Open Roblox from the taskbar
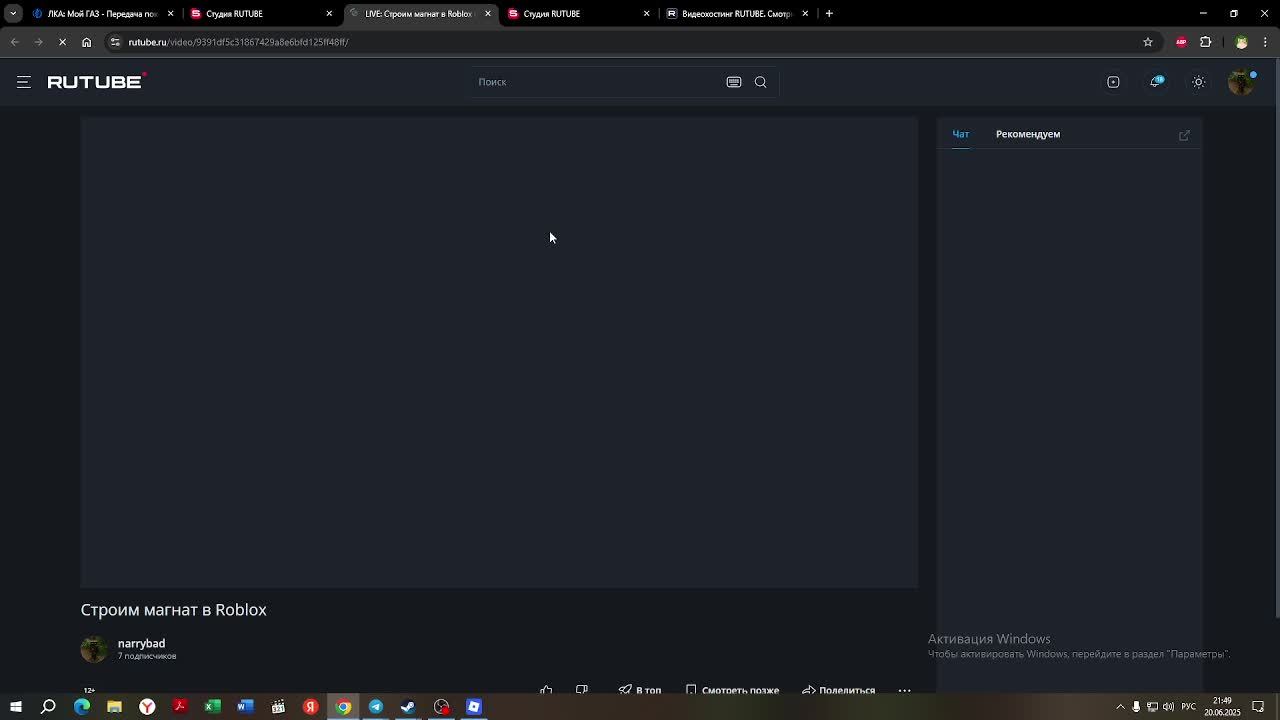Image resolution: width=1280 pixels, height=720 pixels. (x=474, y=707)
